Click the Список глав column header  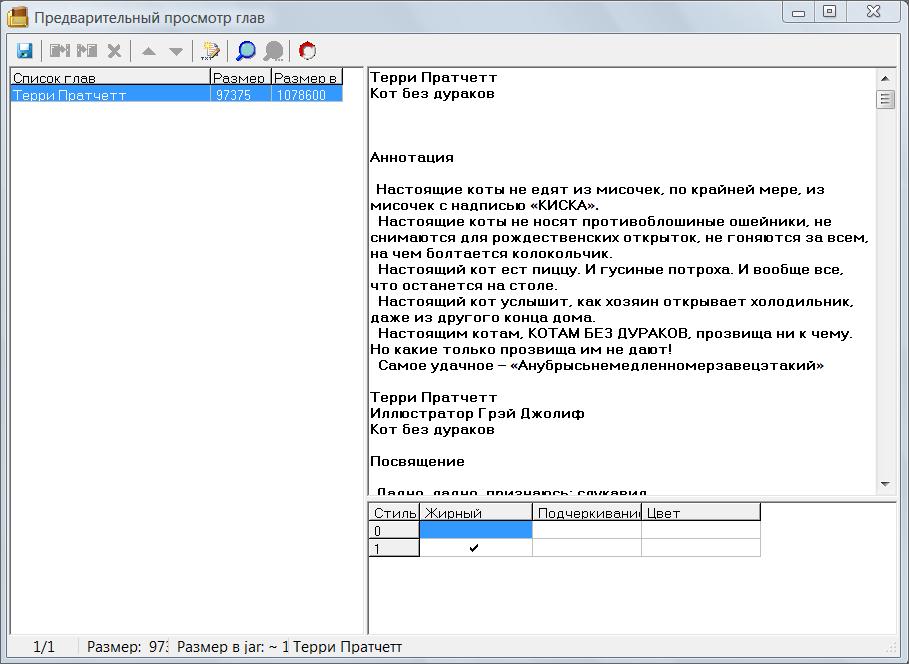pyautogui.click(x=110, y=78)
